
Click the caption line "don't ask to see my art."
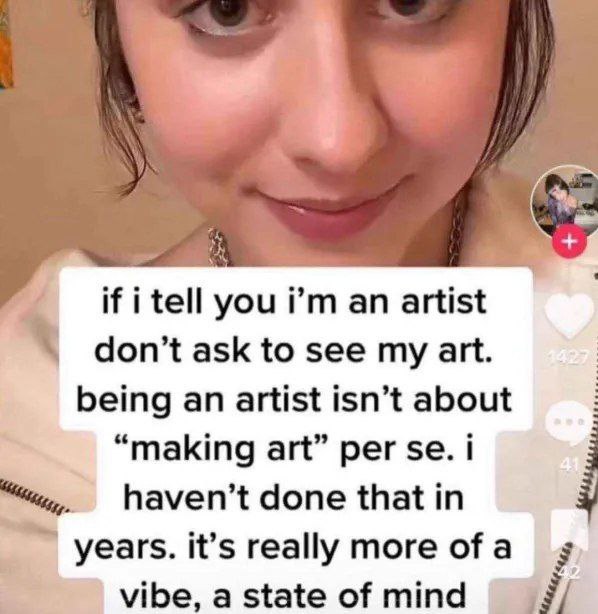coord(293,351)
